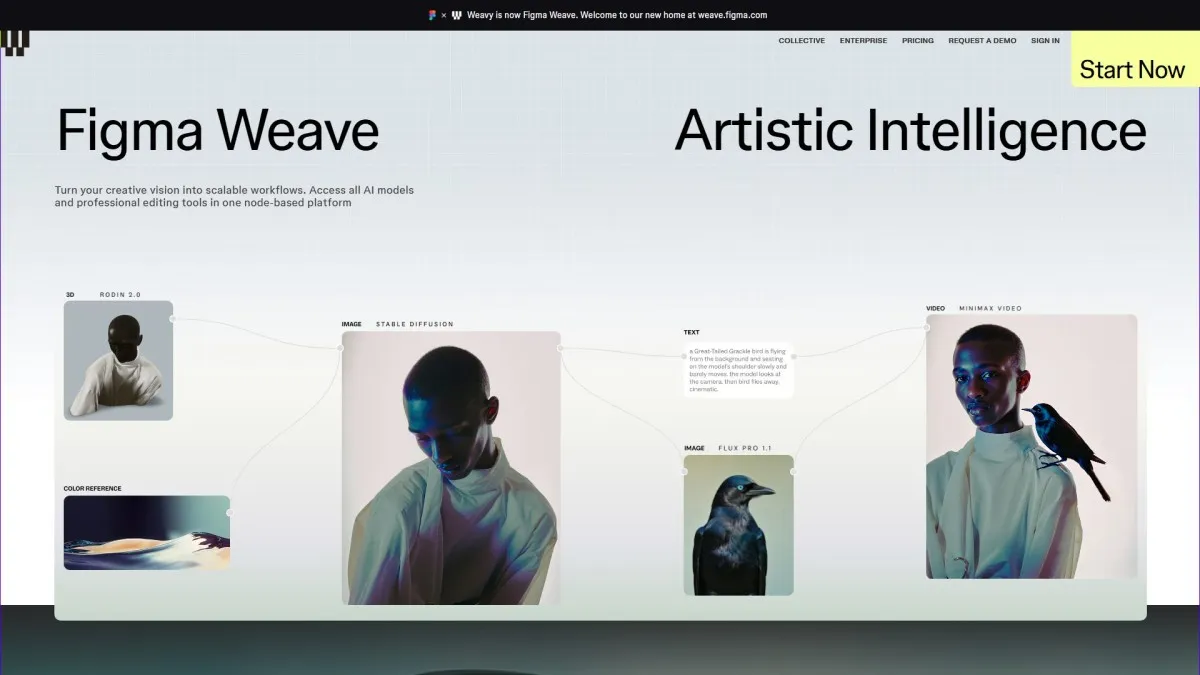Click the banner text mentioning weave.figma.com
Image resolution: width=1200 pixels, height=675 pixels.
click(617, 15)
